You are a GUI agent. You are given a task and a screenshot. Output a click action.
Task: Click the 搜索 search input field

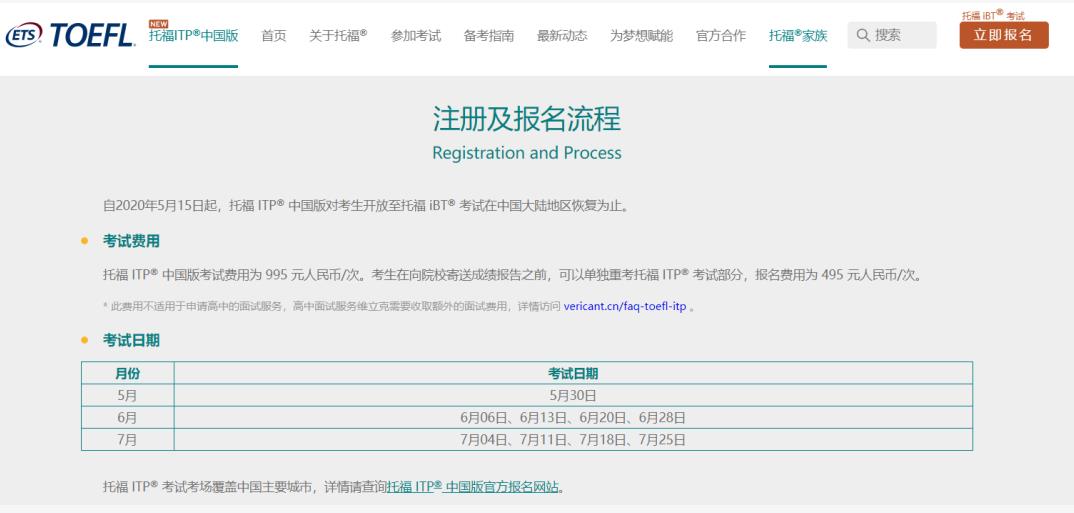[x=892, y=35]
